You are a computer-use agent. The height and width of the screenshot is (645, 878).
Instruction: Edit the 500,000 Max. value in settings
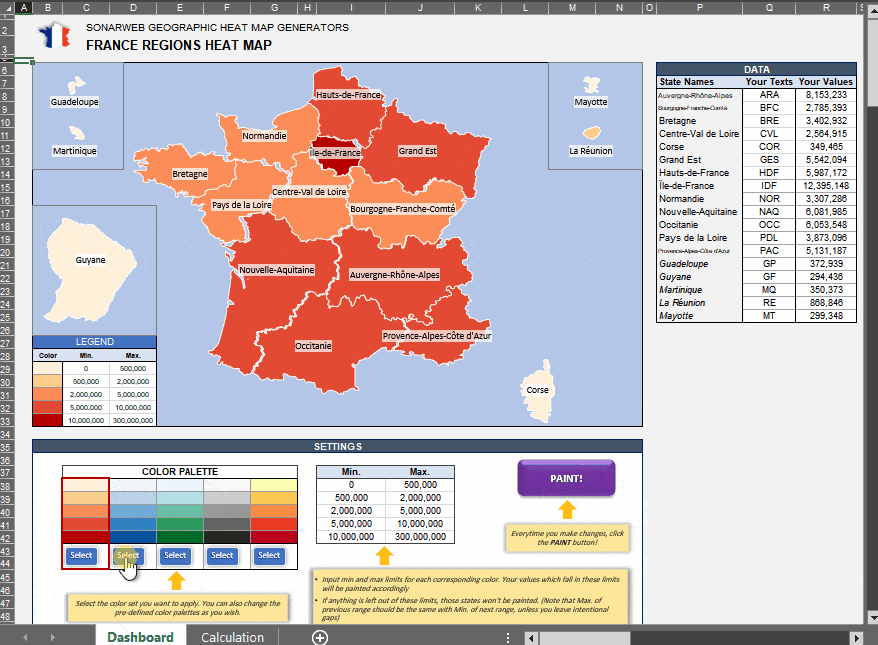[420, 485]
